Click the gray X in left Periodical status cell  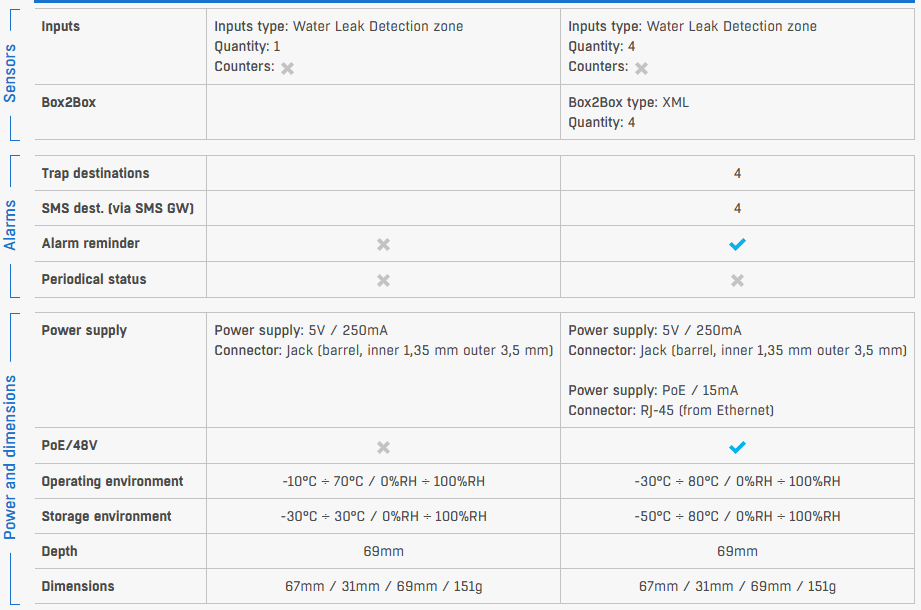(x=383, y=280)
